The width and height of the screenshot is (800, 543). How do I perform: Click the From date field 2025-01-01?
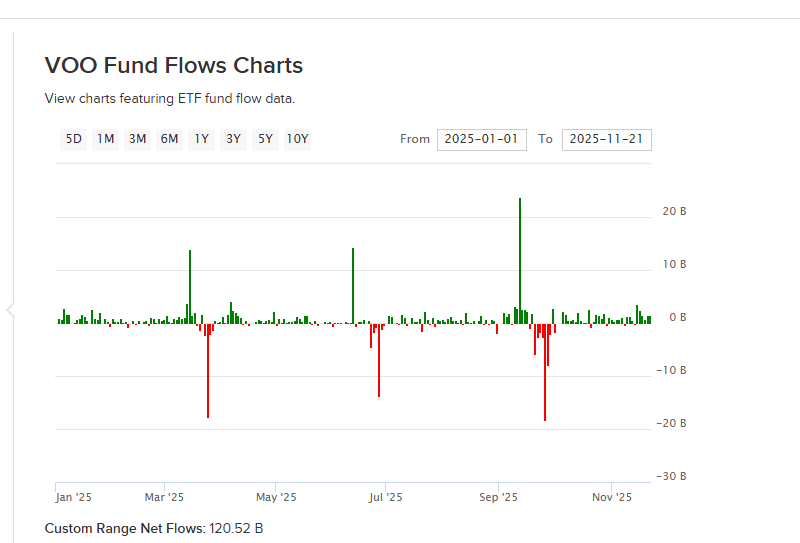click(482, 140)
